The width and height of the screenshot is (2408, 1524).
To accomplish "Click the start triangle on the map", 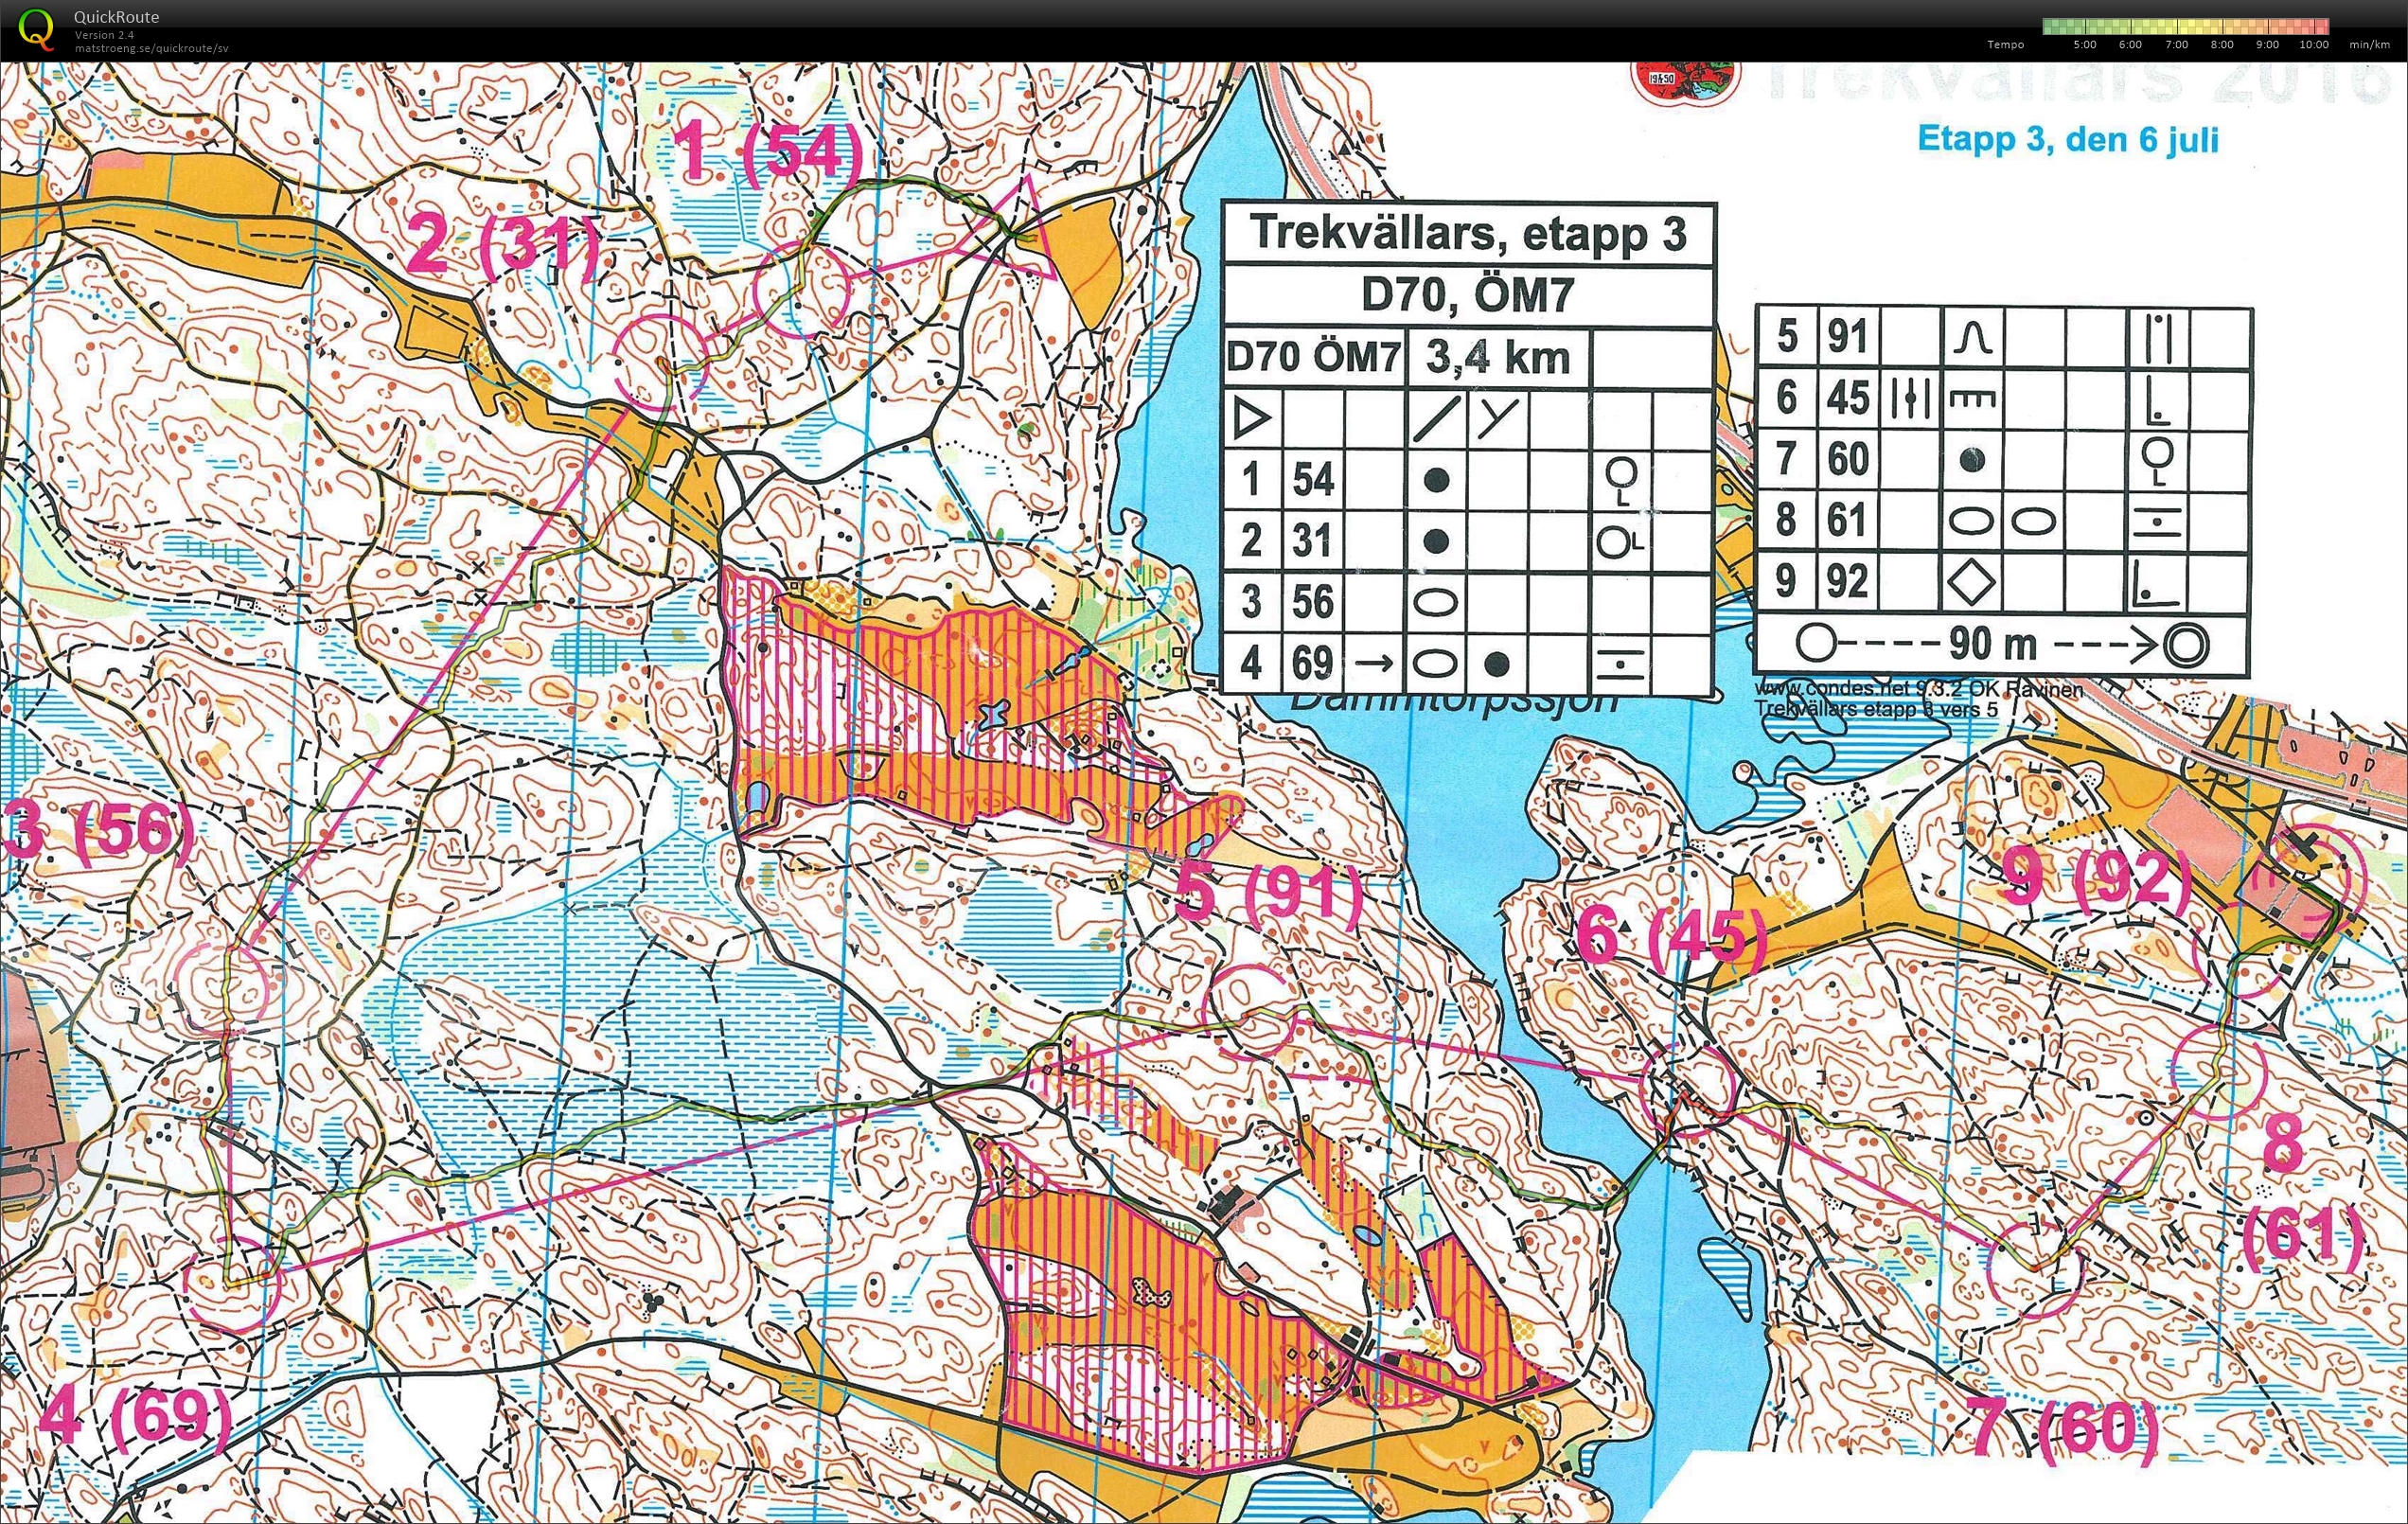I will (x=1018, y=234).
